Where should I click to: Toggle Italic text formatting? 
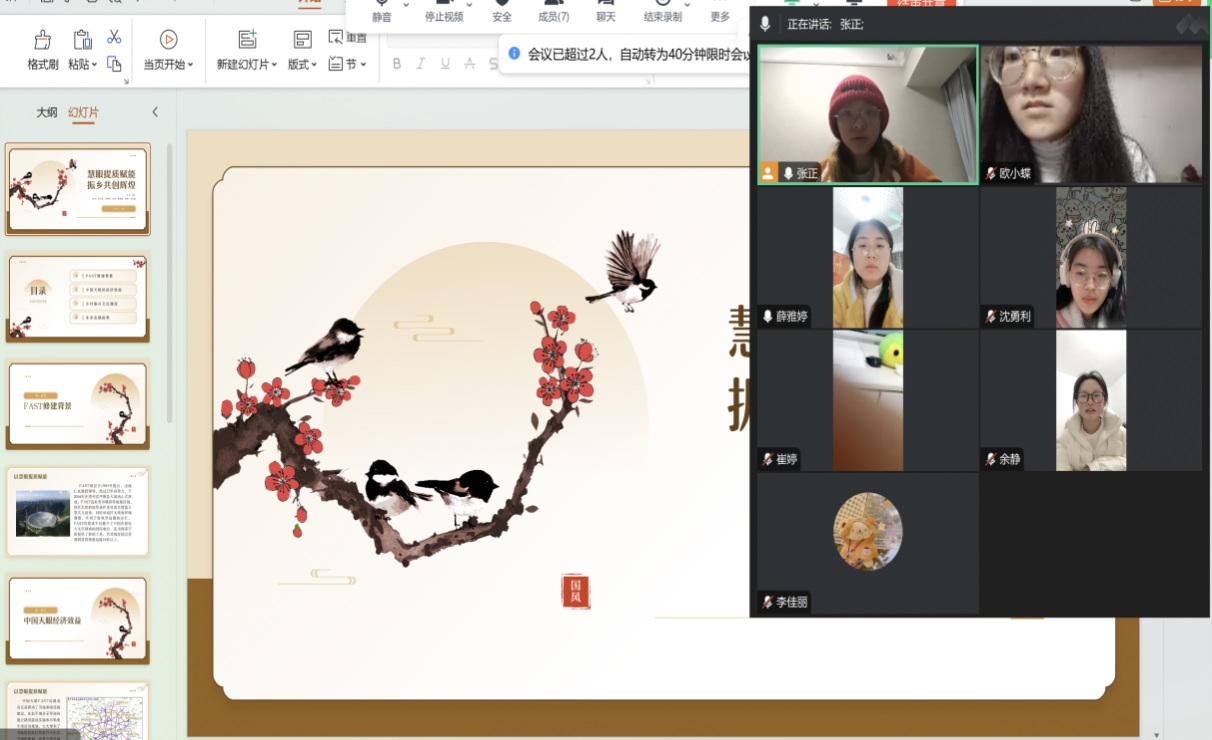pyautogui.click(x=420, y=64)
